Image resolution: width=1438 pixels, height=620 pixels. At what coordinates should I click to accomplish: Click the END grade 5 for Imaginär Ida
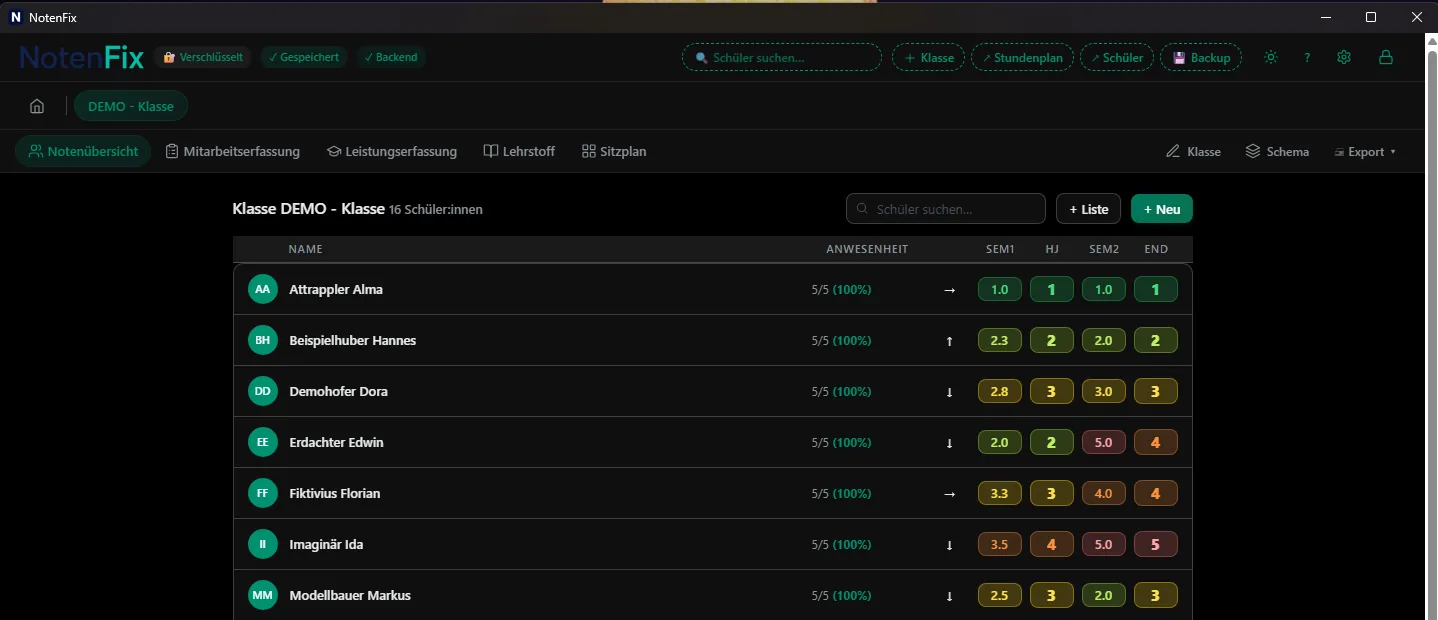click(x=1155, y=545)
